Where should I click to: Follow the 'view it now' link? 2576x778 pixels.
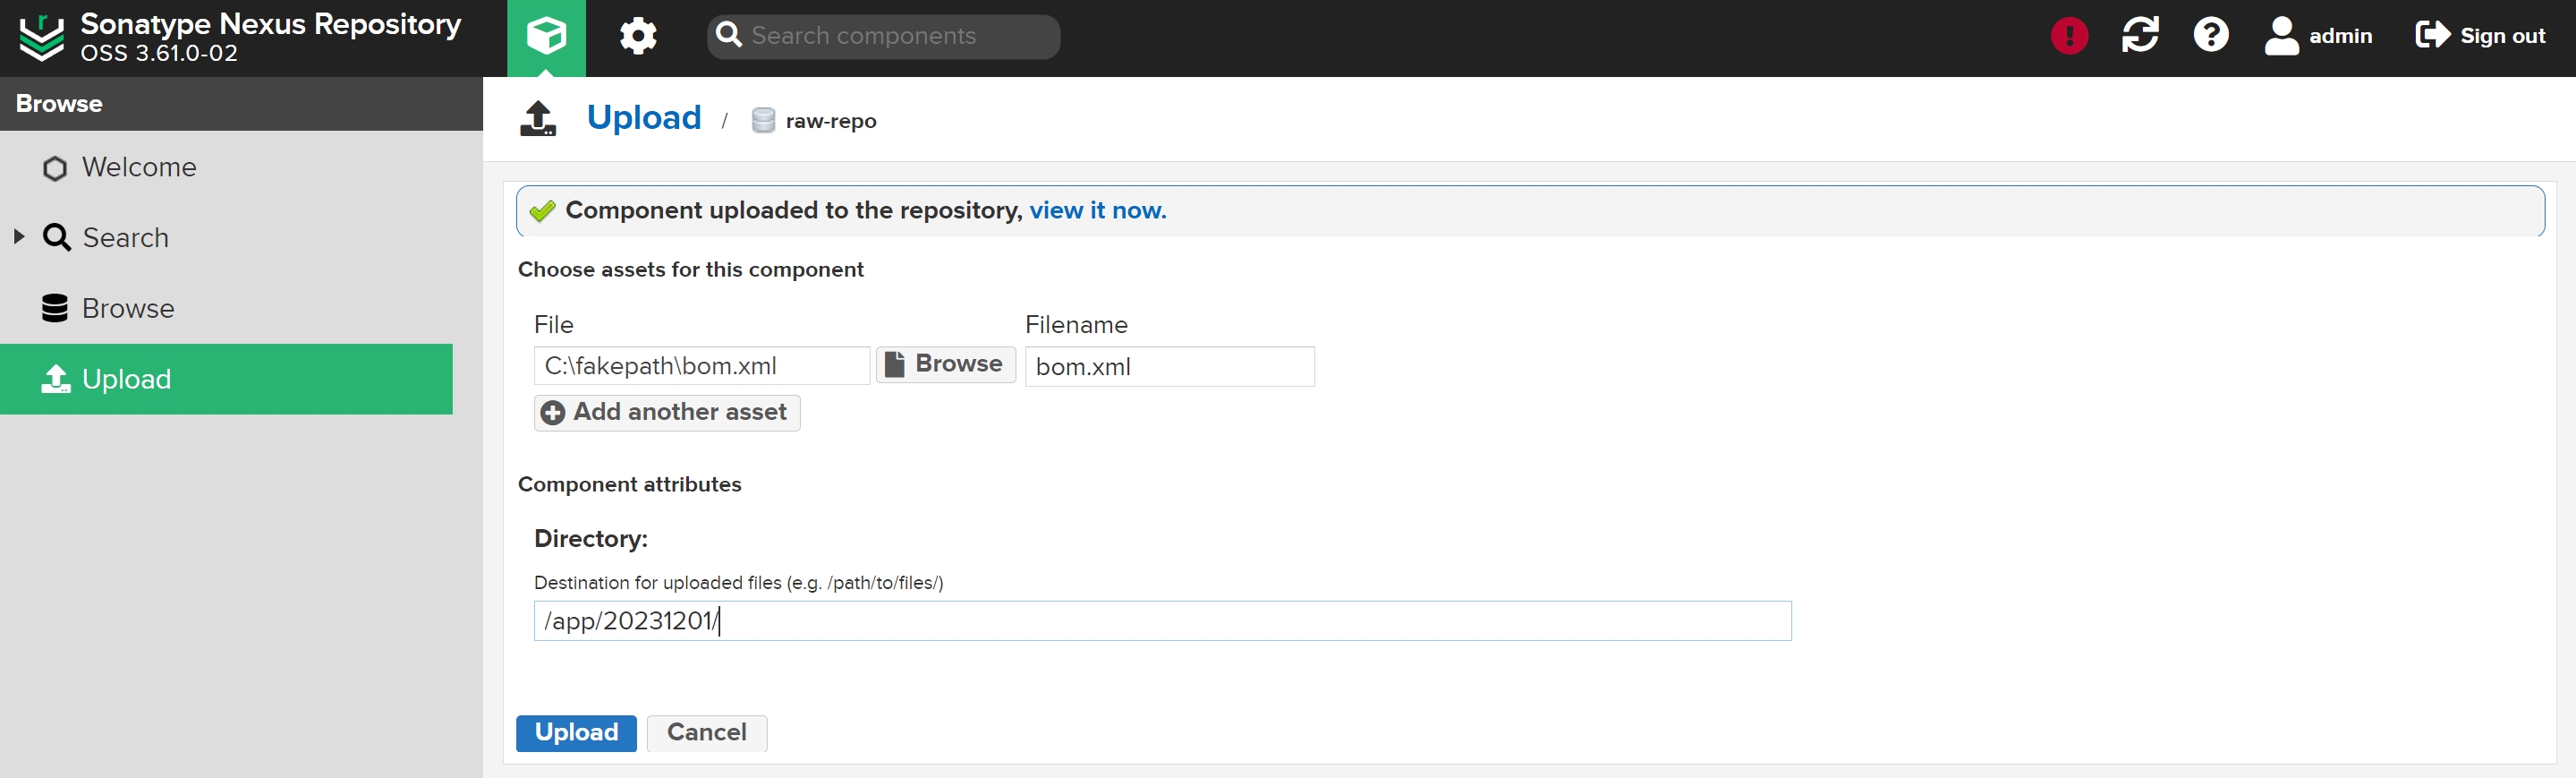tap(1097, 210)
